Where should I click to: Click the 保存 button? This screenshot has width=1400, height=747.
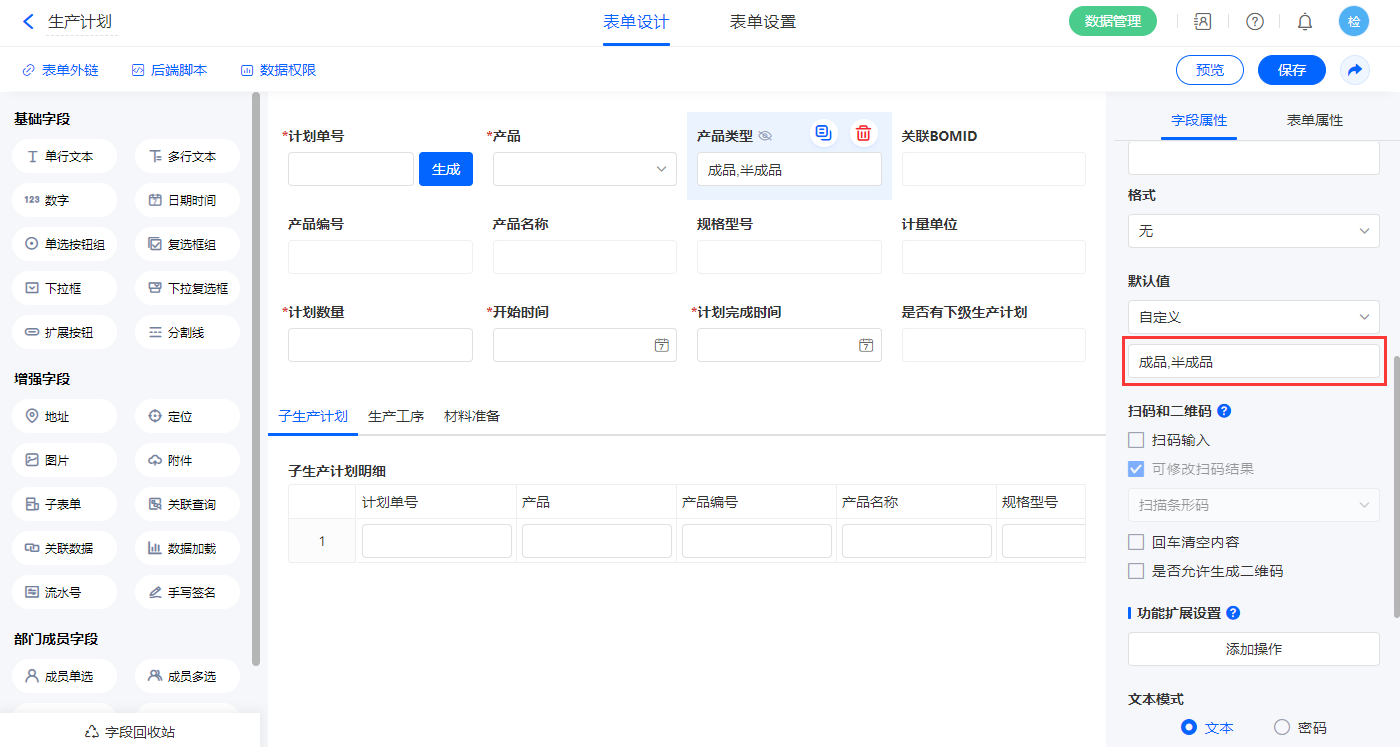(1291, 70)
